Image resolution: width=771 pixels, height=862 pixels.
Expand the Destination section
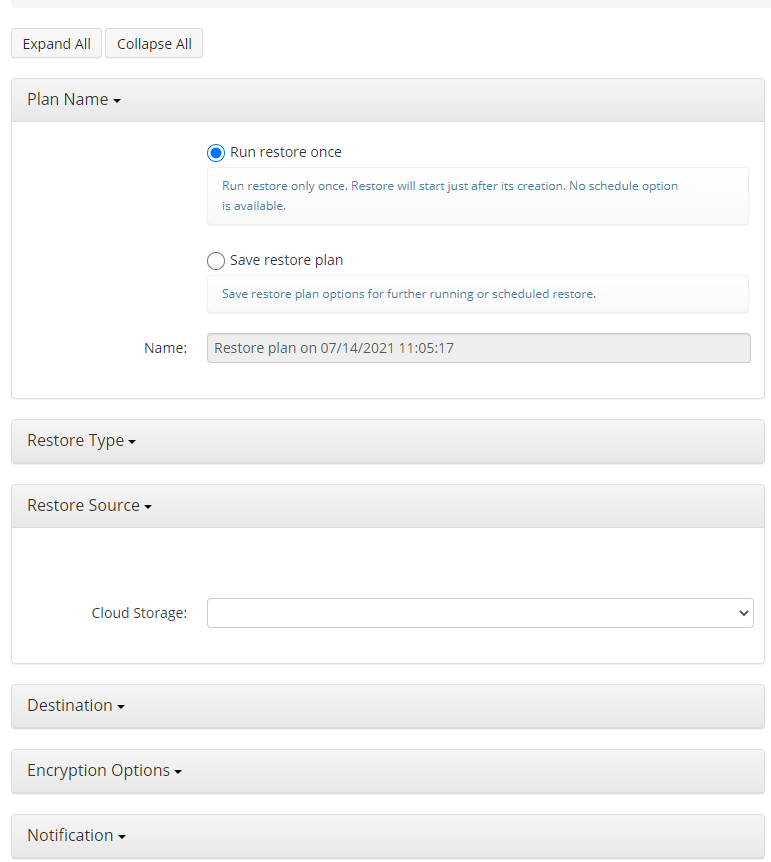(388, 706)
